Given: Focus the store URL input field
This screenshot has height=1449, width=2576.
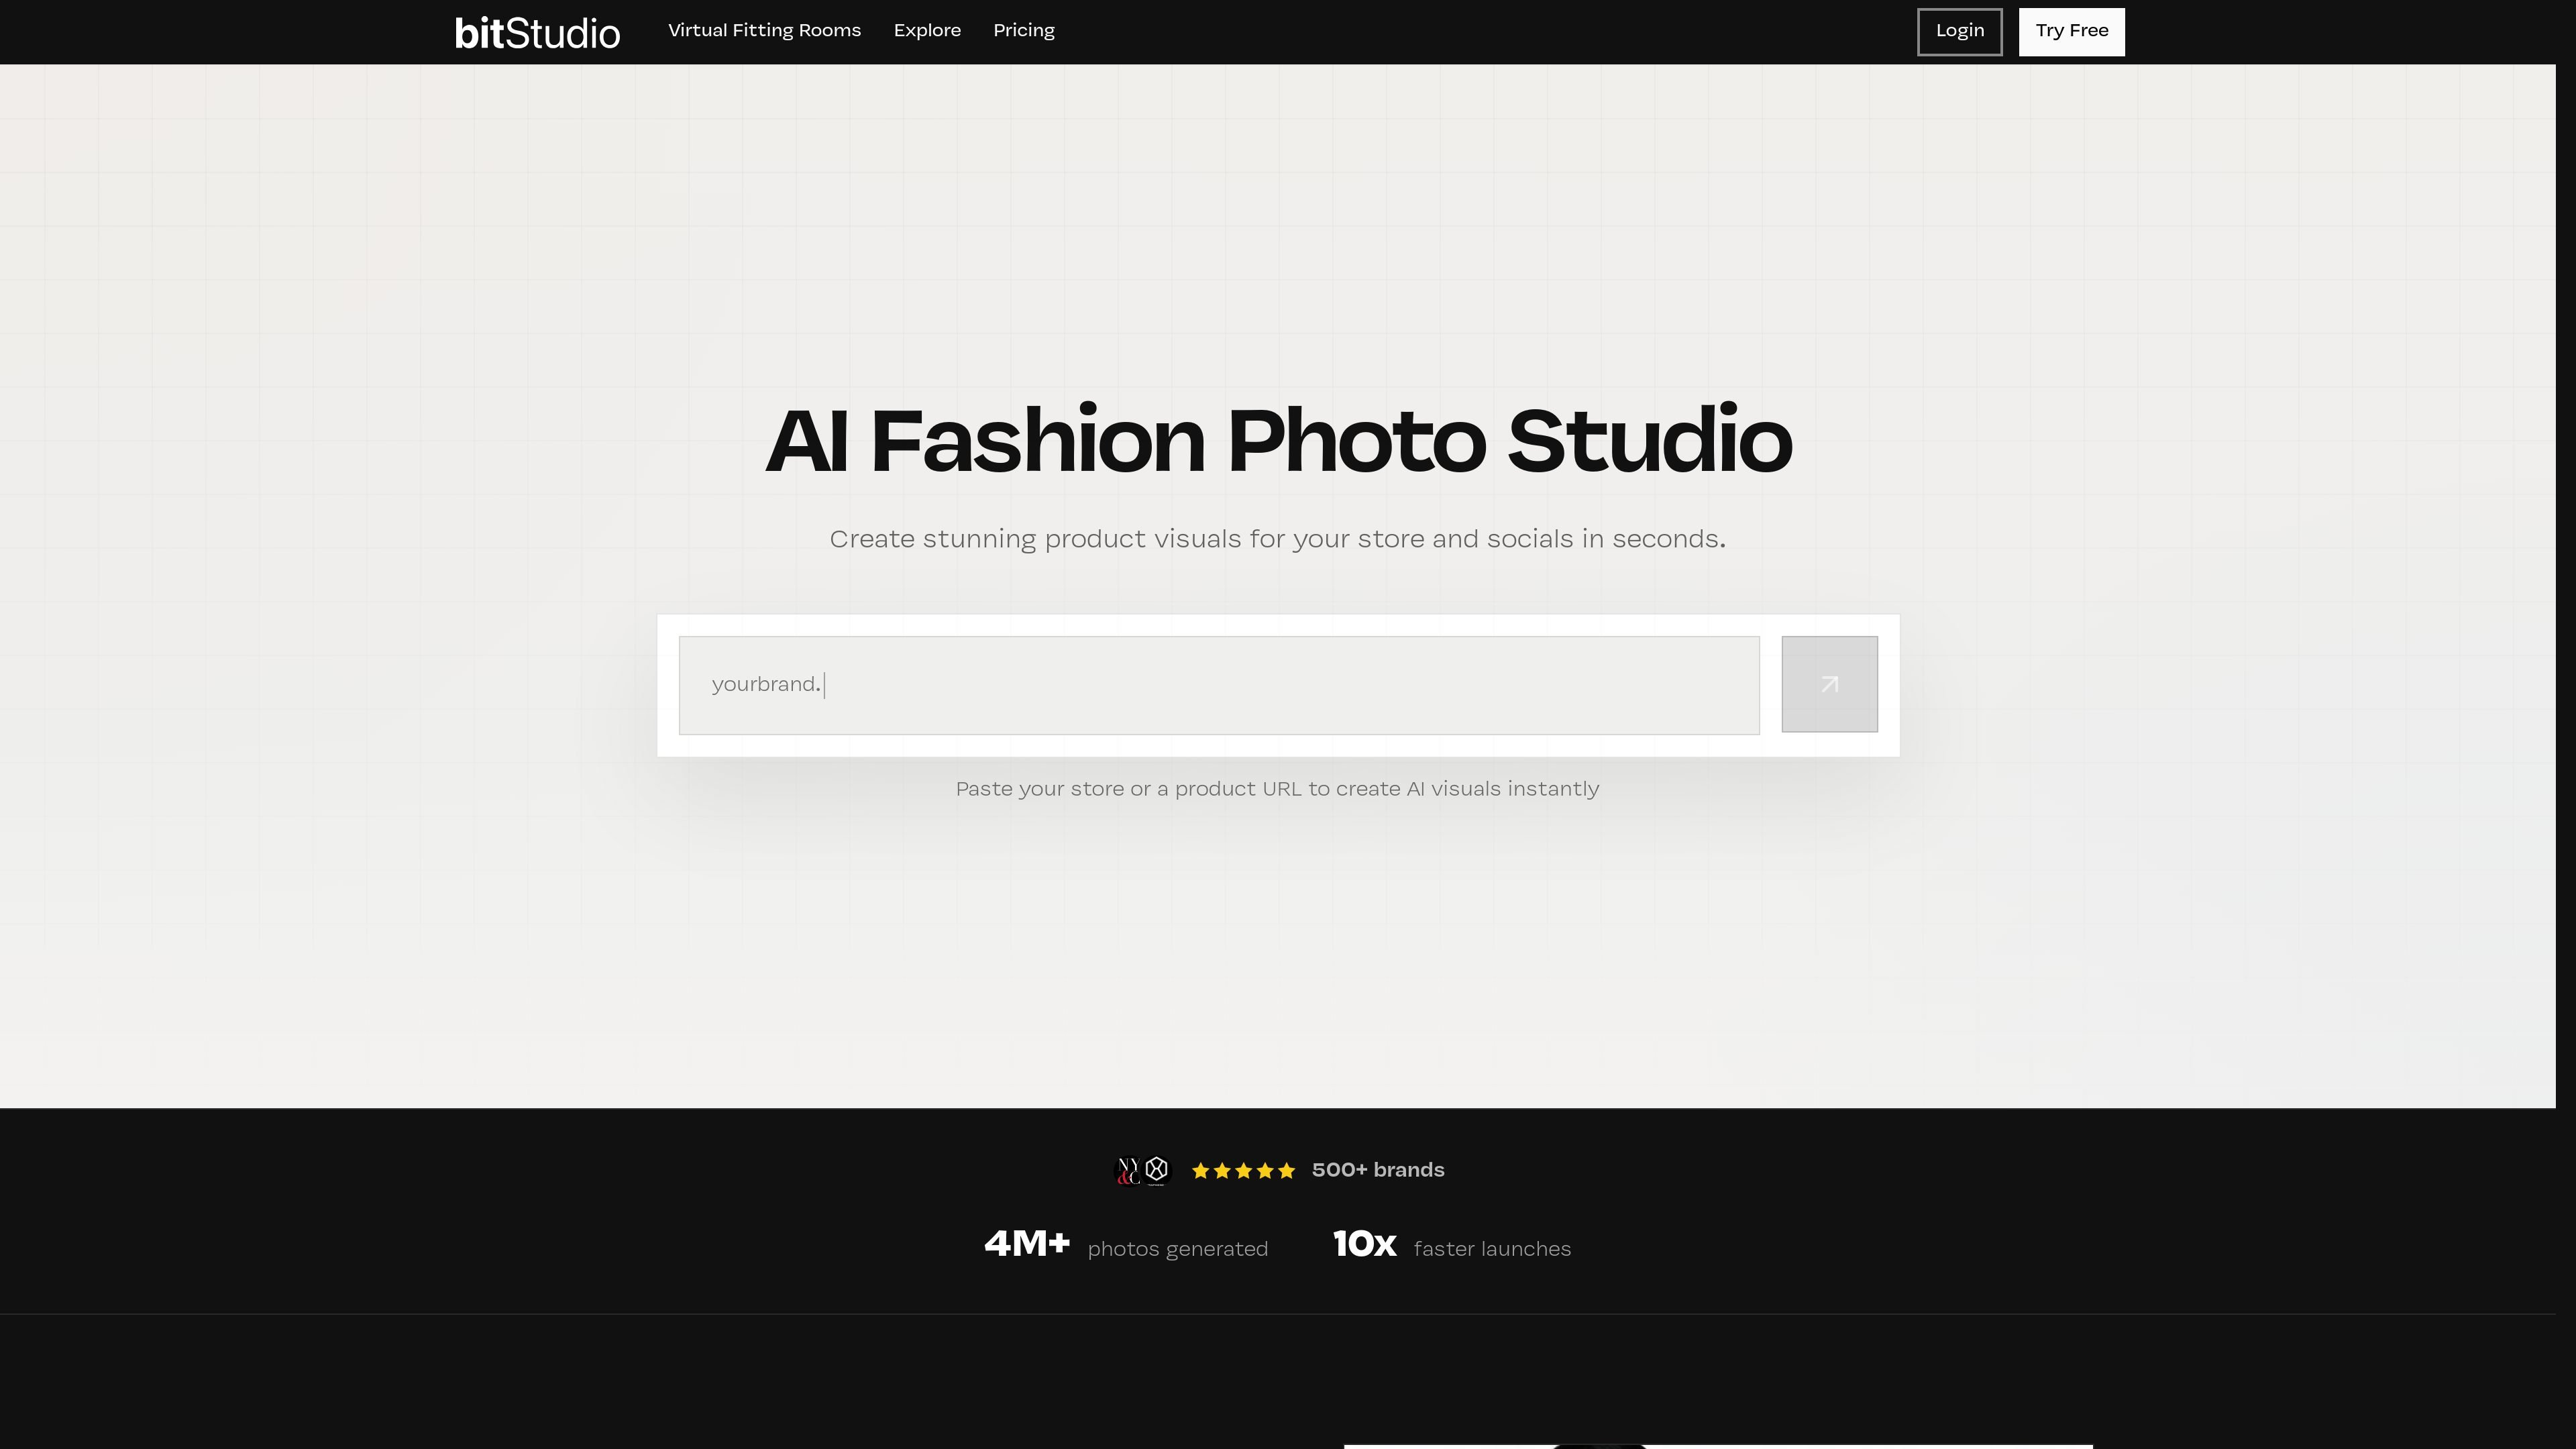Looking at the screenshot, I should click(1219, 685).
